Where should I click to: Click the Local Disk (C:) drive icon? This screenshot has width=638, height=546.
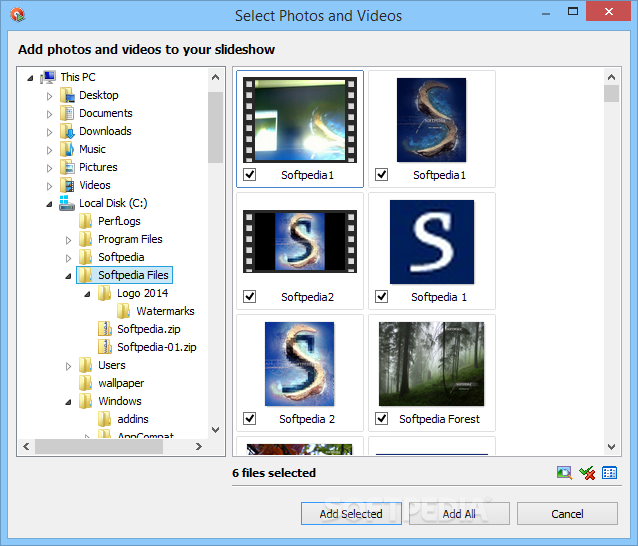(x=67, y=203)
